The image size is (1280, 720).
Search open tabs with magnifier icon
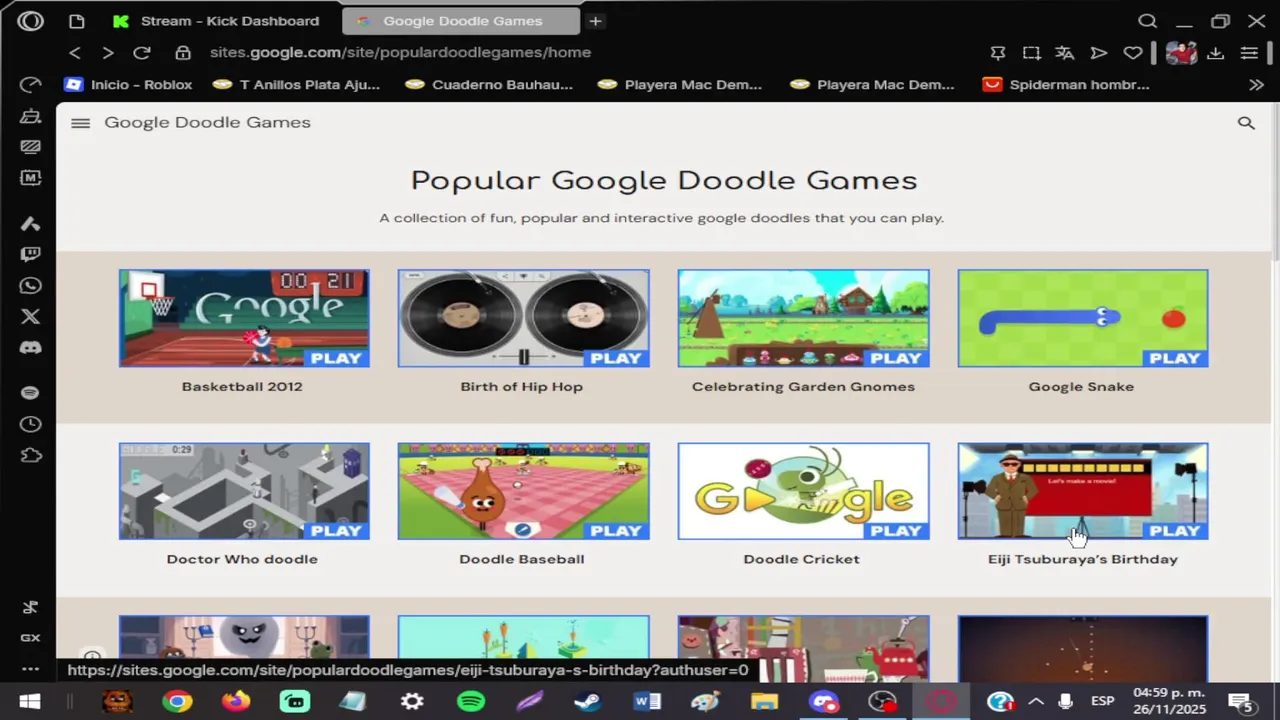click(1148, 21)
